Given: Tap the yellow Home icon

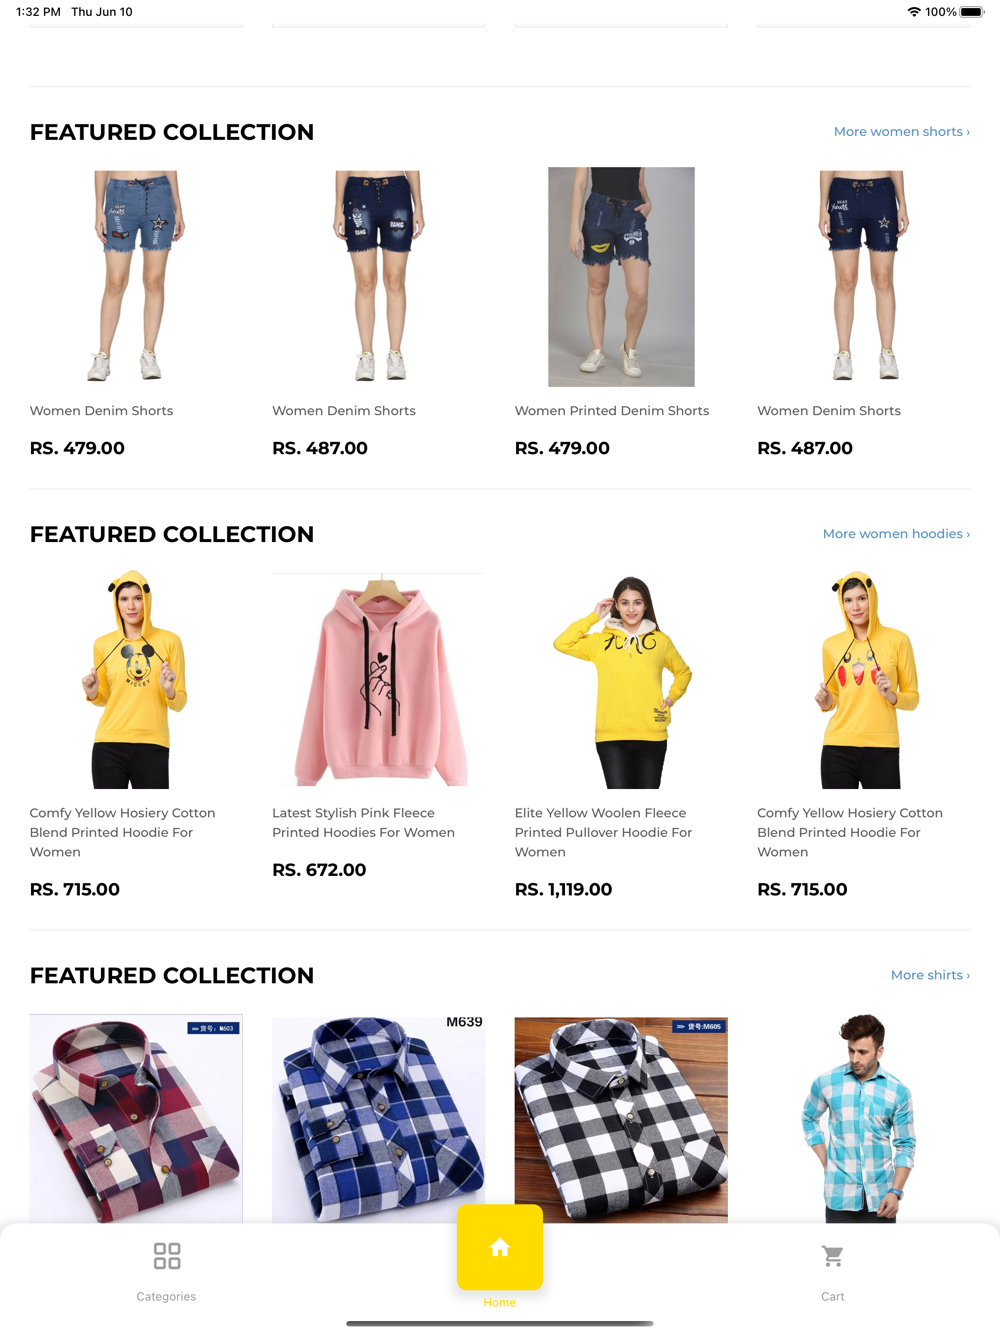Looking at the screenshot, I should pos(500,1247).
